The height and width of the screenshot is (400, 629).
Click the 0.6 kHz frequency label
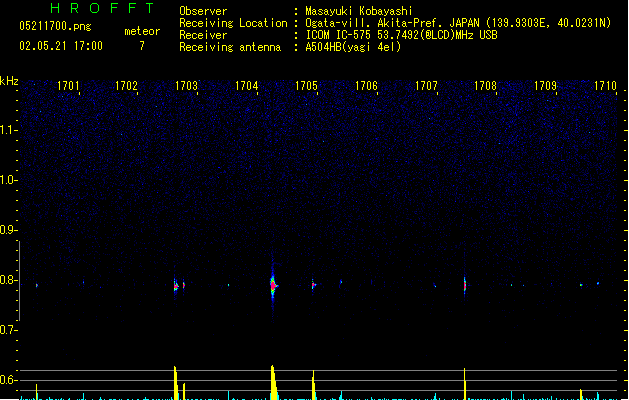click(x=8, y=380)
